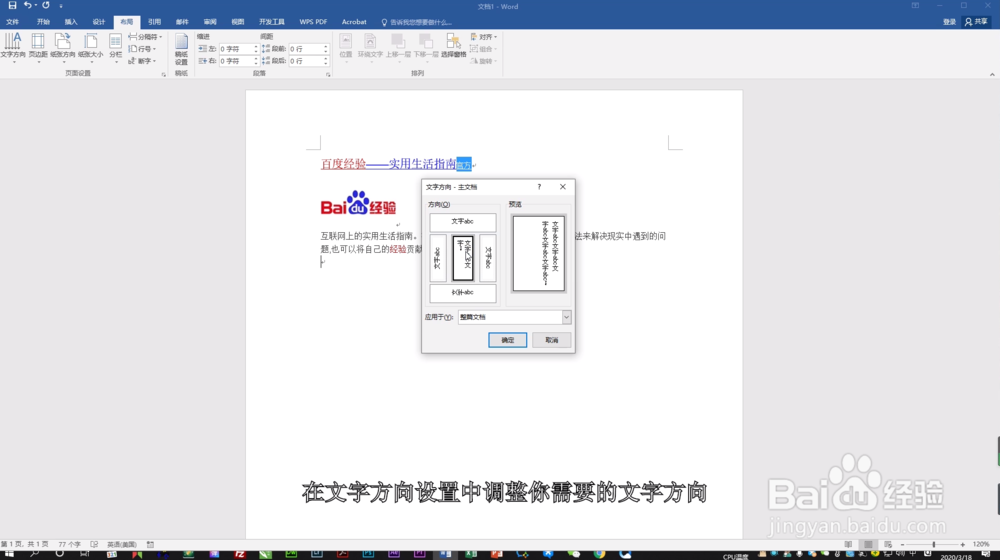This screenshot has height=560, width=1000.
Task: Open the page setup dialog launcher
Action: tap(164, 75)
